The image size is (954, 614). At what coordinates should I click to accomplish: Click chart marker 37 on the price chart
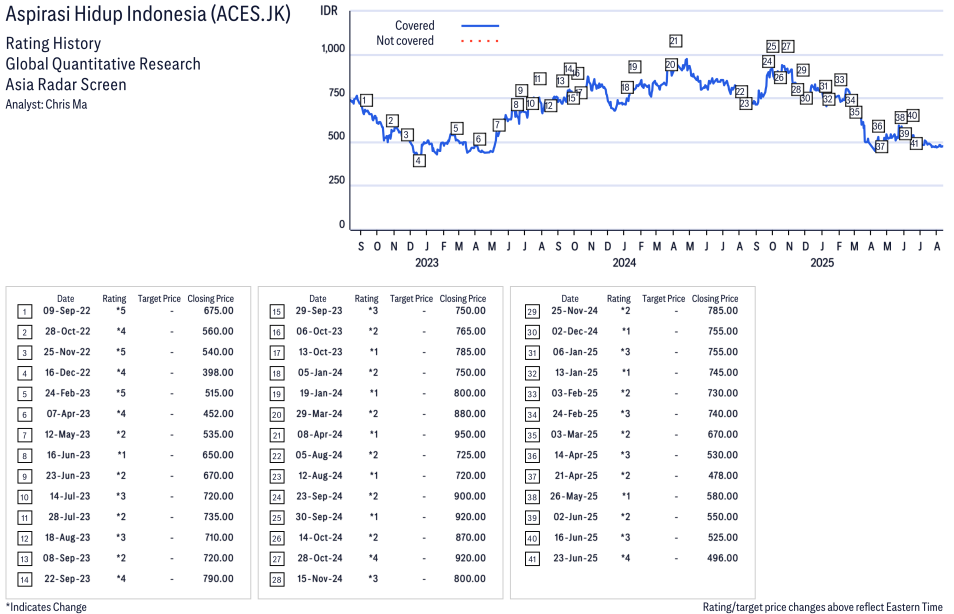(x=881, y=147)
